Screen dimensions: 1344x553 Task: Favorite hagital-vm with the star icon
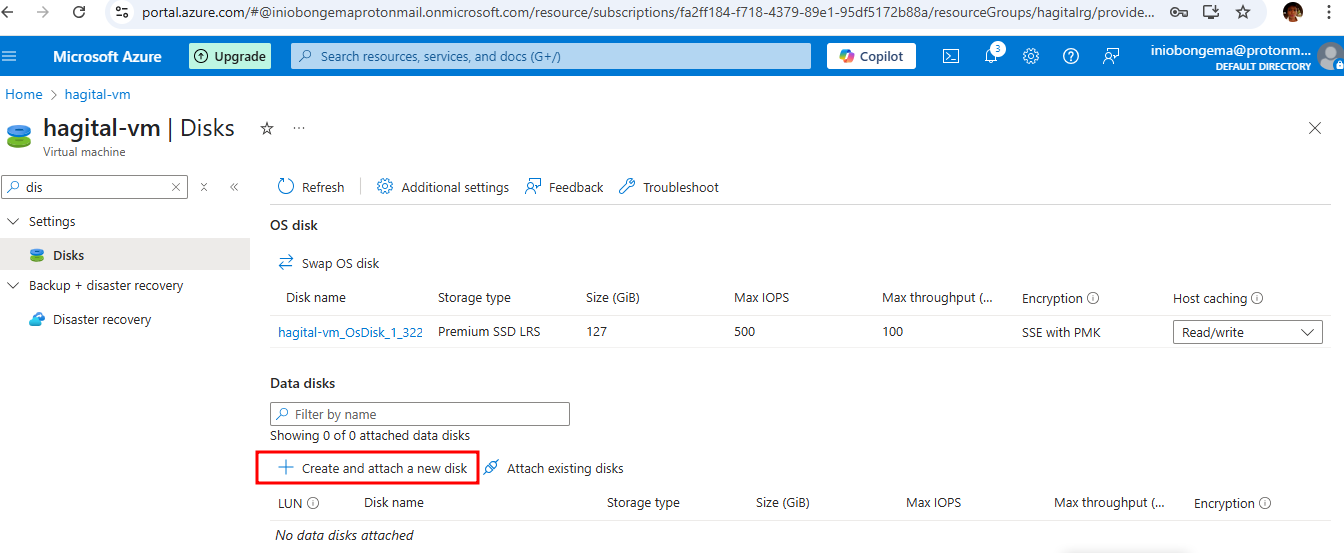267,128
